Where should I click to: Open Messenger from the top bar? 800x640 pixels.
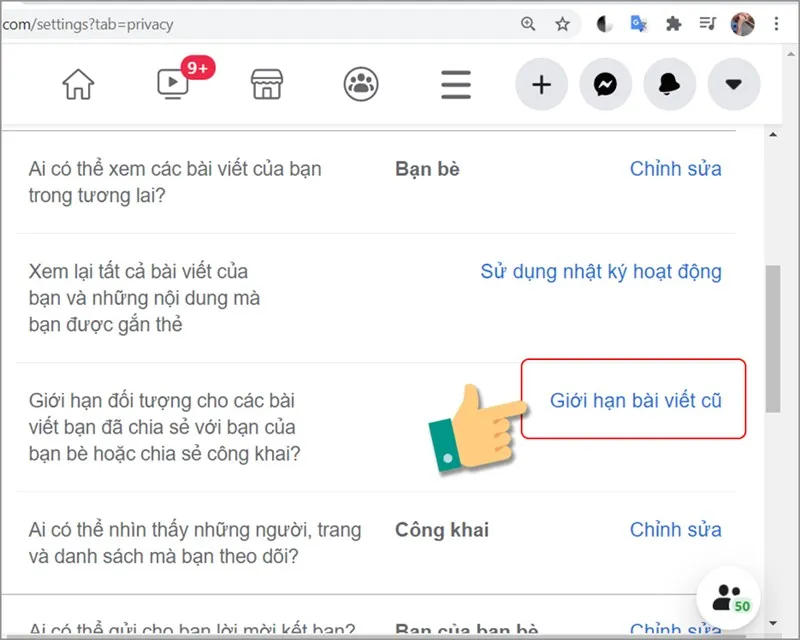606,85
